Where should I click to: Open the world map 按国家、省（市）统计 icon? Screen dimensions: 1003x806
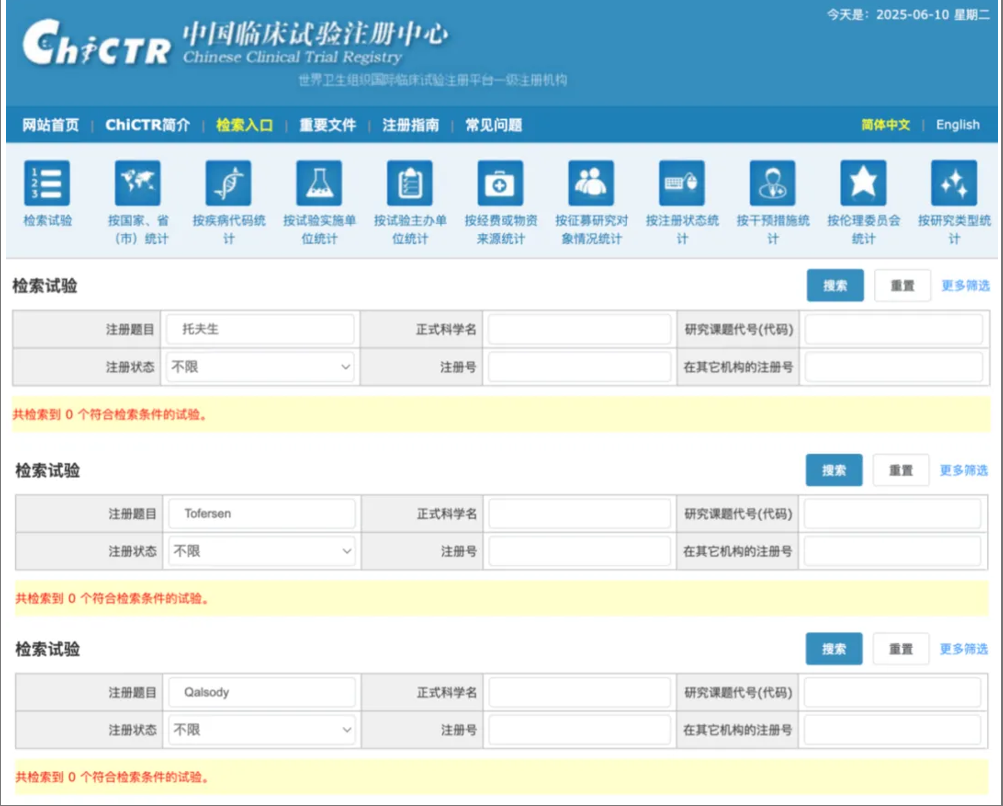138,183
